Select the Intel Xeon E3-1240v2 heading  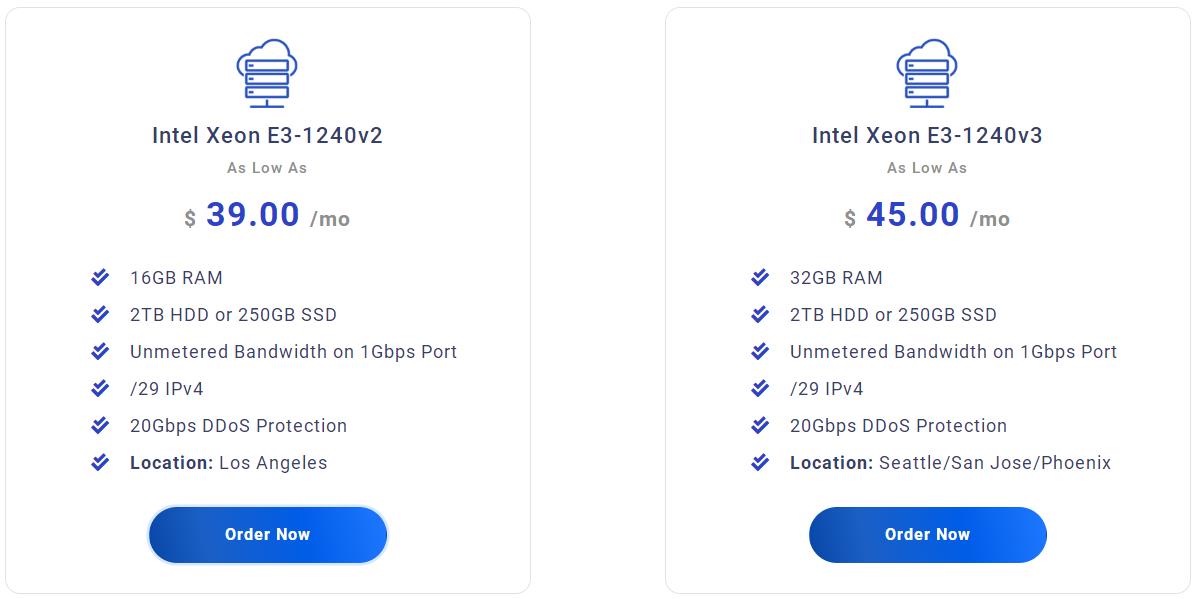click(x=267, y=136)
